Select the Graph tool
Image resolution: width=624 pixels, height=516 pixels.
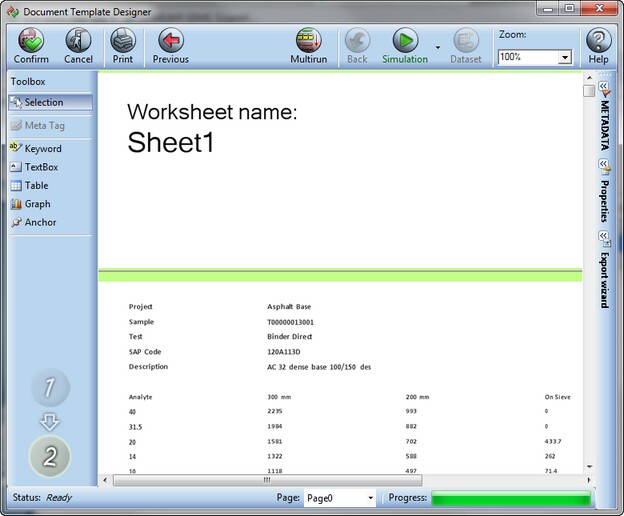[x=31, y=204]
